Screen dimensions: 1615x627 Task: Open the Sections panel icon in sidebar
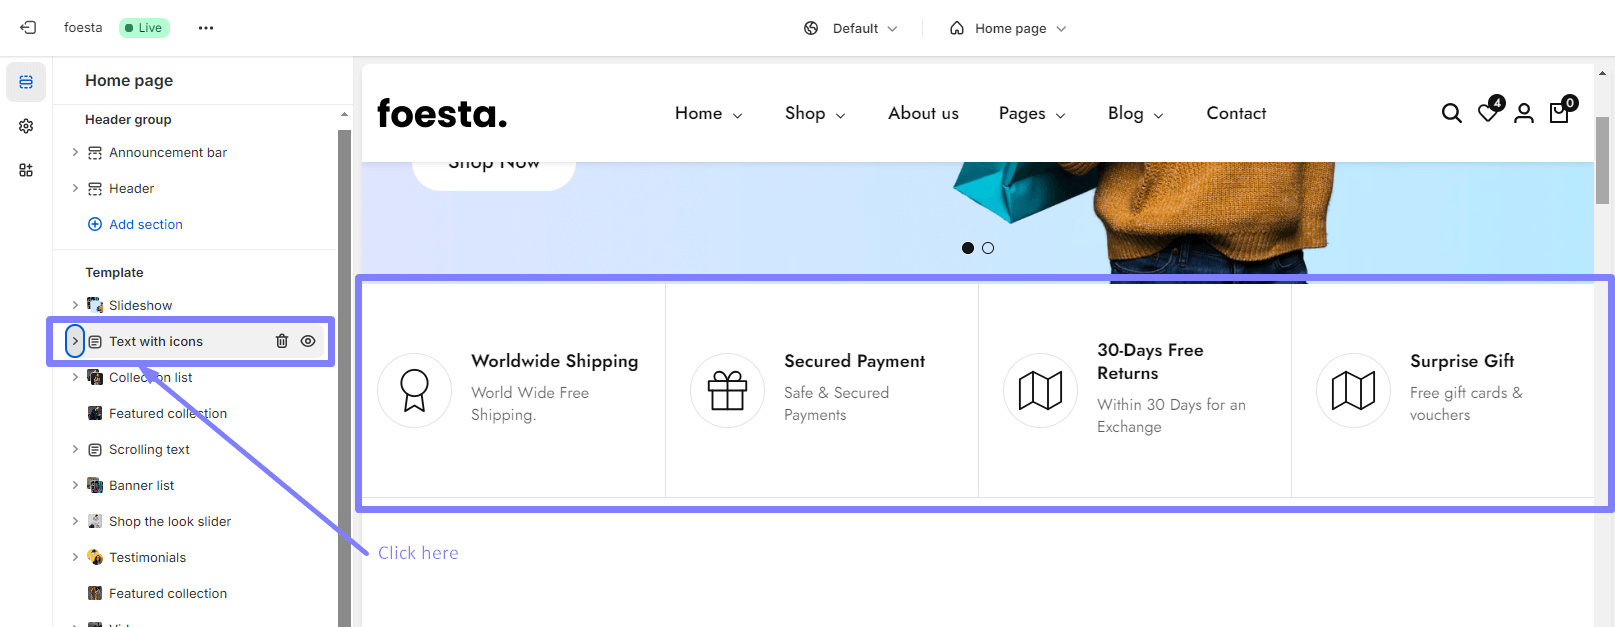[26, 82]
